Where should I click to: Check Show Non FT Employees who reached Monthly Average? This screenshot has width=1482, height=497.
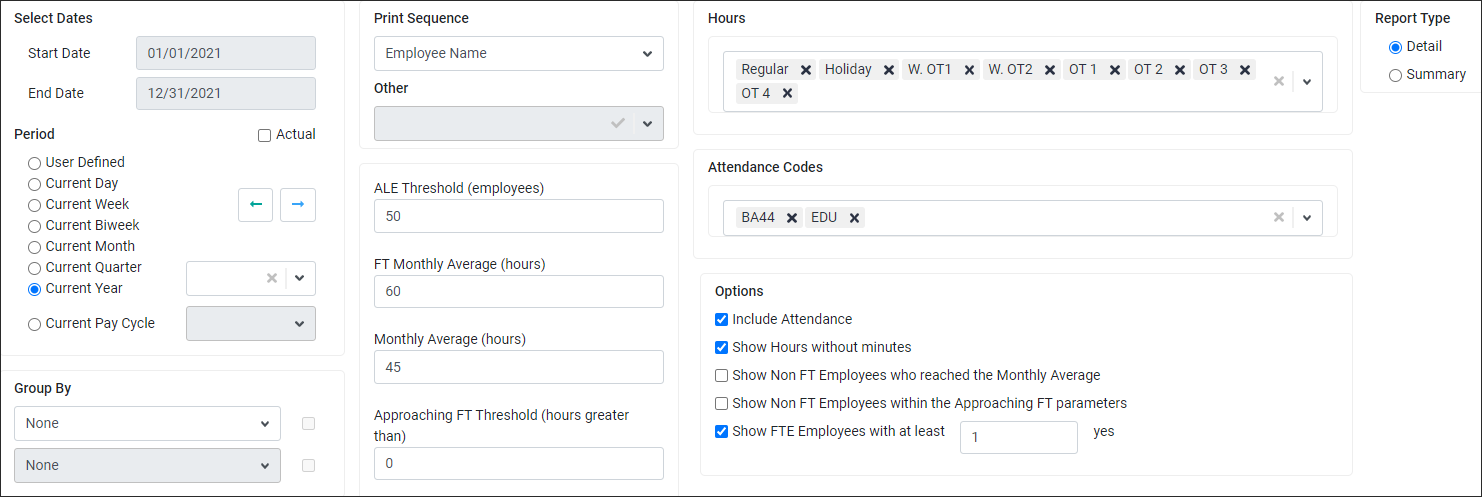(x=722, y=376)
